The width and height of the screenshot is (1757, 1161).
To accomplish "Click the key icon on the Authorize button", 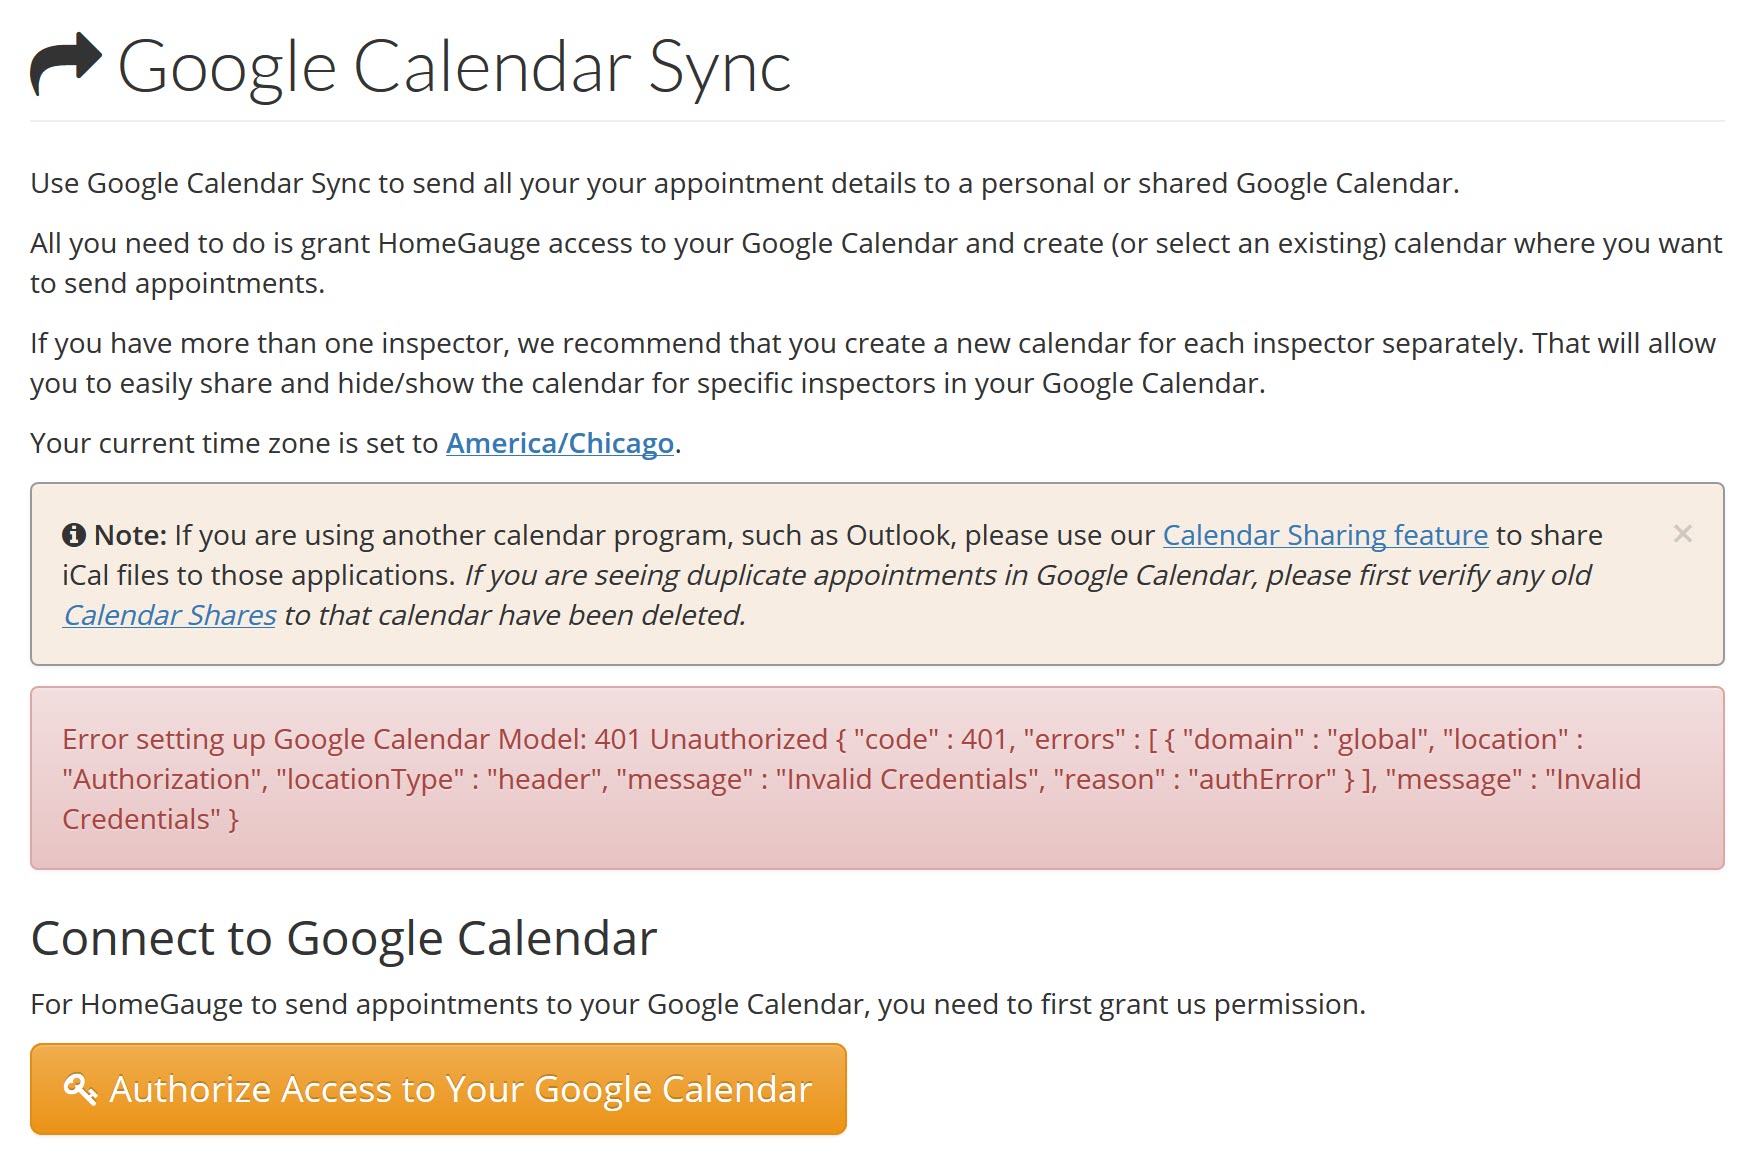I will coord(80,1089).
